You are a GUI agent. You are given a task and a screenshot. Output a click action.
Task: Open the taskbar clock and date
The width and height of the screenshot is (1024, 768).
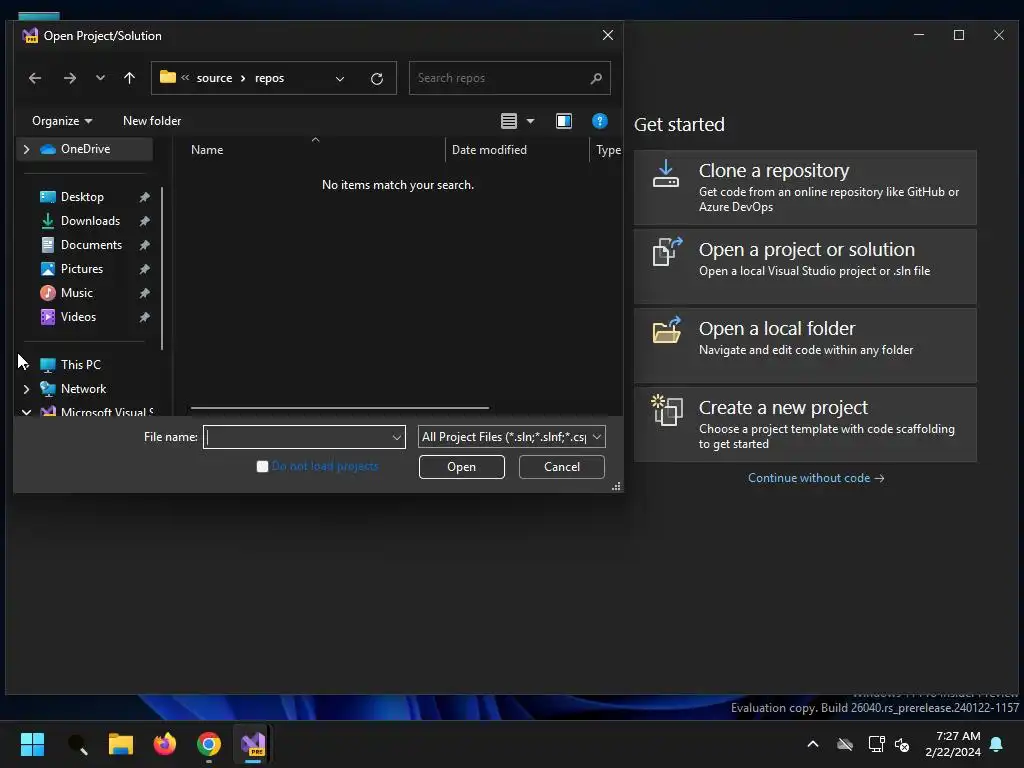tap(953, 744)
